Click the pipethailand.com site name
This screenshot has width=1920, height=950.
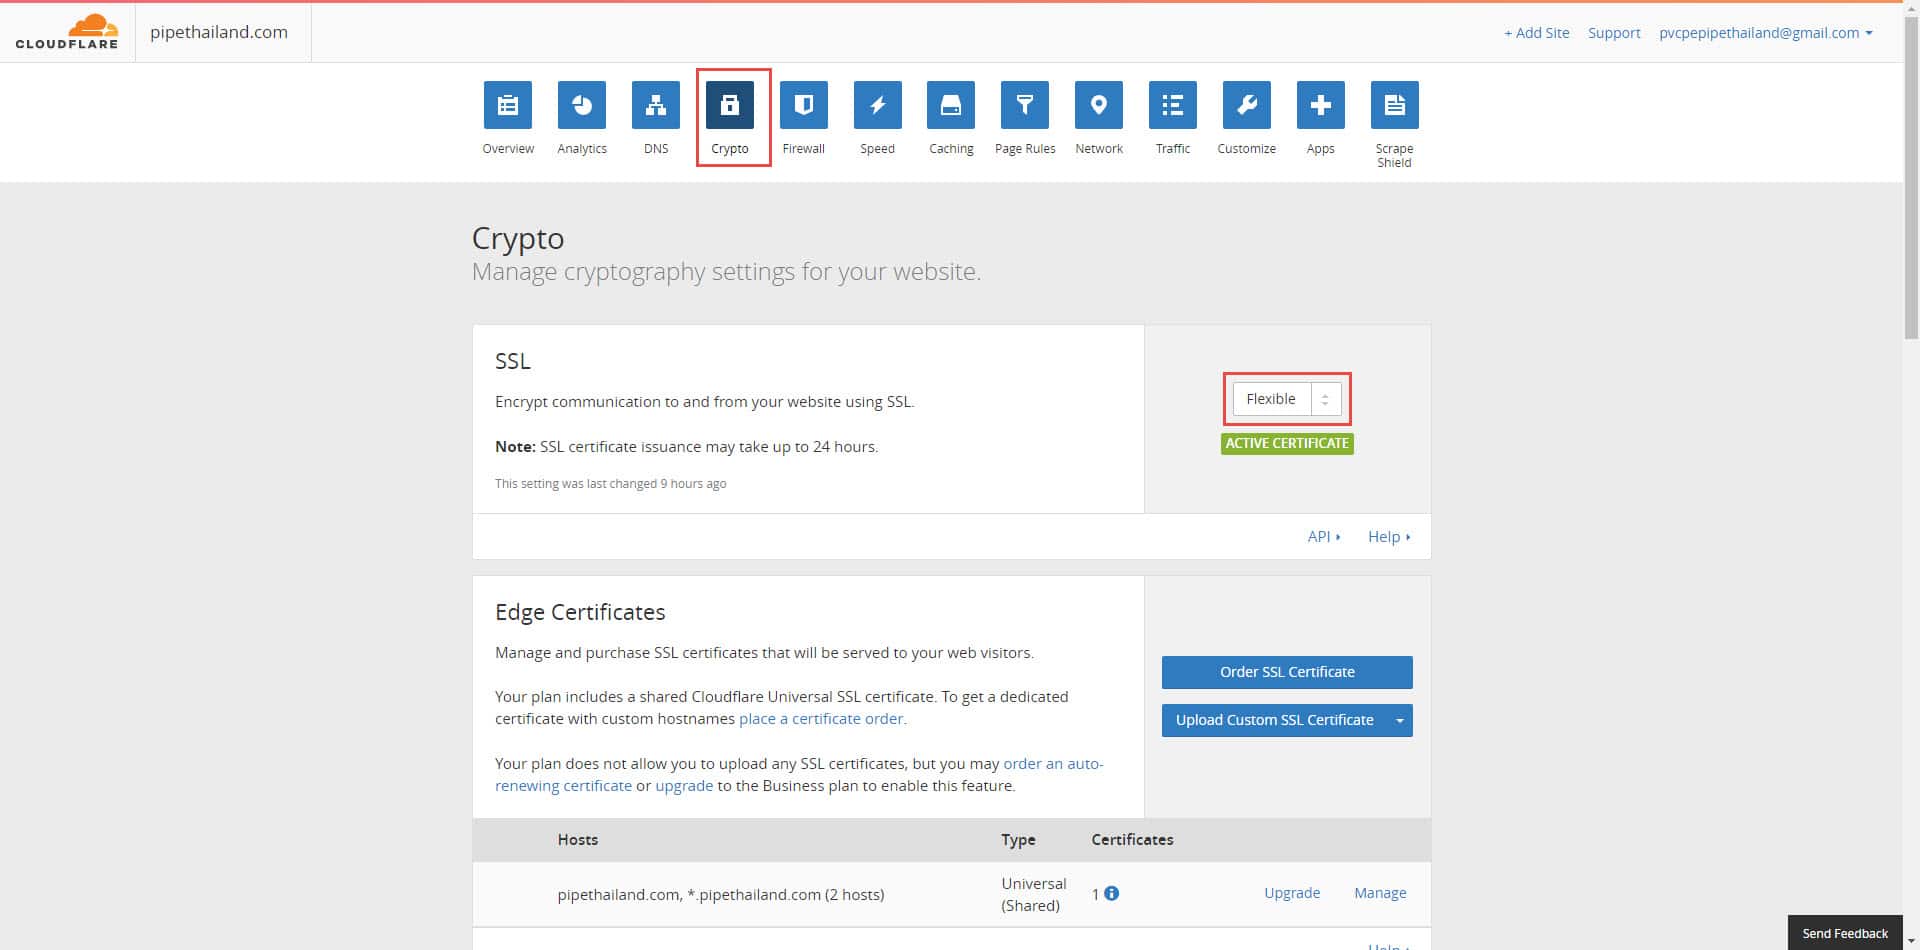click(219, 32)
